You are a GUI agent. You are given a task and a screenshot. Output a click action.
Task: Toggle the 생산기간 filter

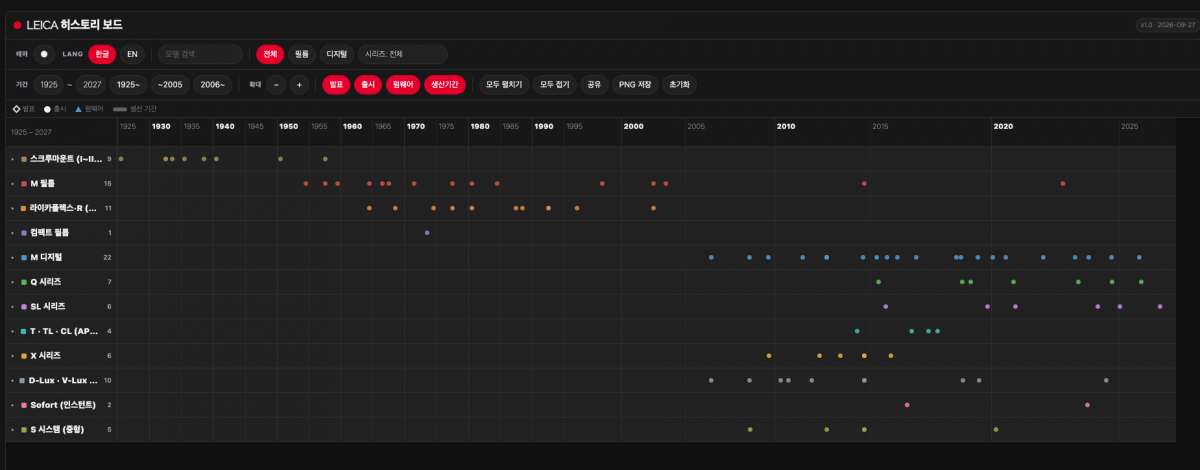coord(445,85)
